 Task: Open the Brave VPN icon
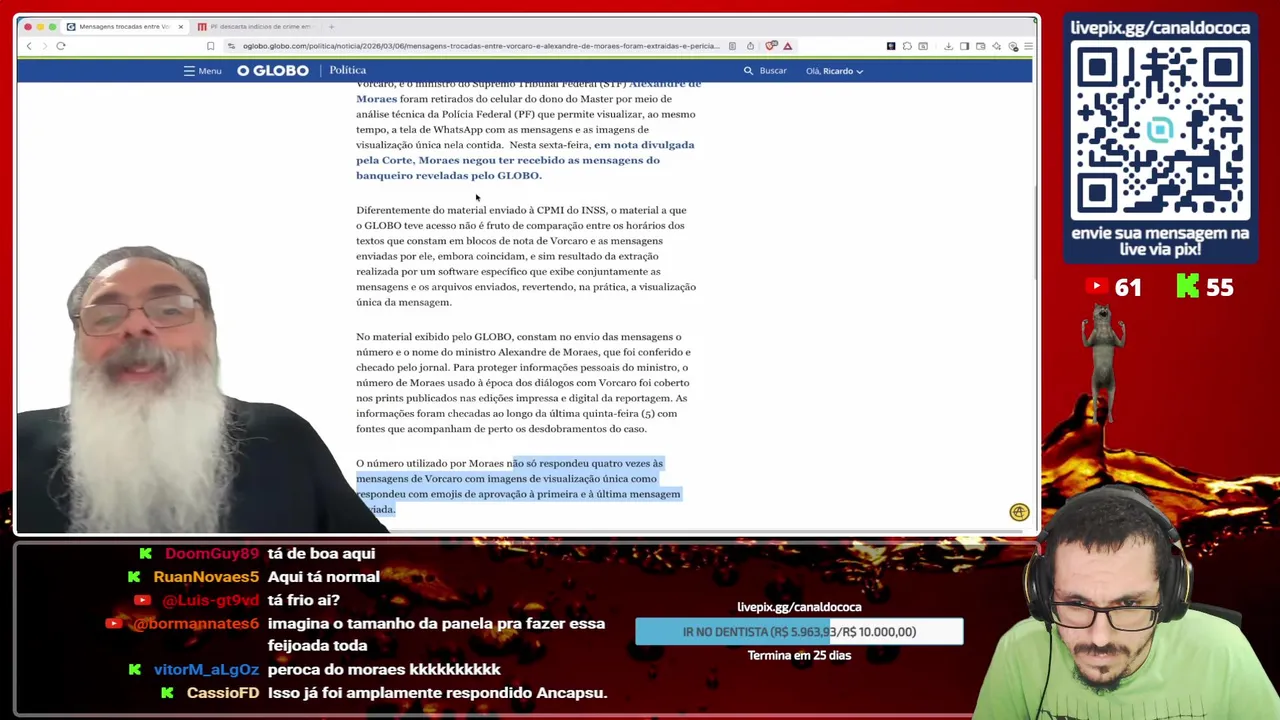1013,46
